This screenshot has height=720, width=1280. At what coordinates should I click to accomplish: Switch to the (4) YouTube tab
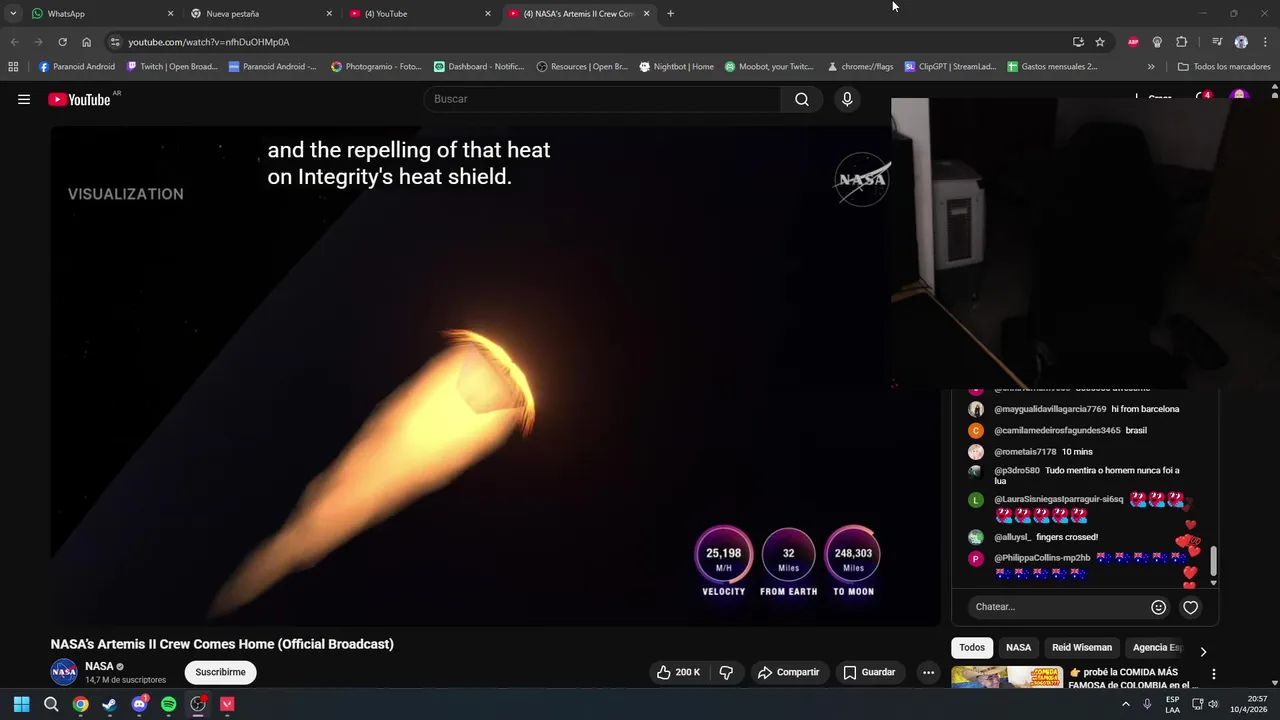[x=418, y=14]
